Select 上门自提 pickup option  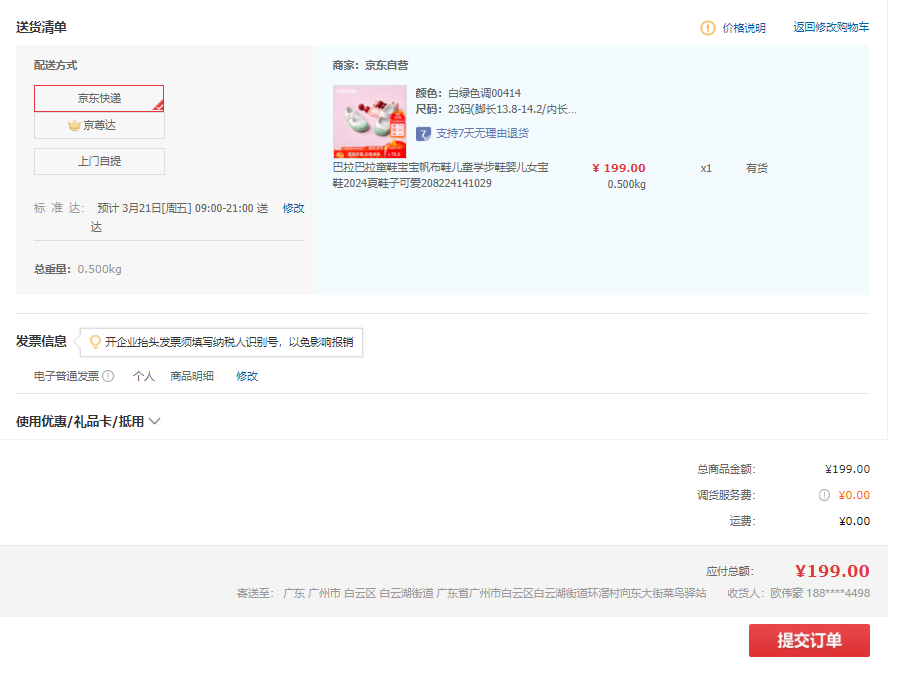pyautogui.click(x=99, y=160)
